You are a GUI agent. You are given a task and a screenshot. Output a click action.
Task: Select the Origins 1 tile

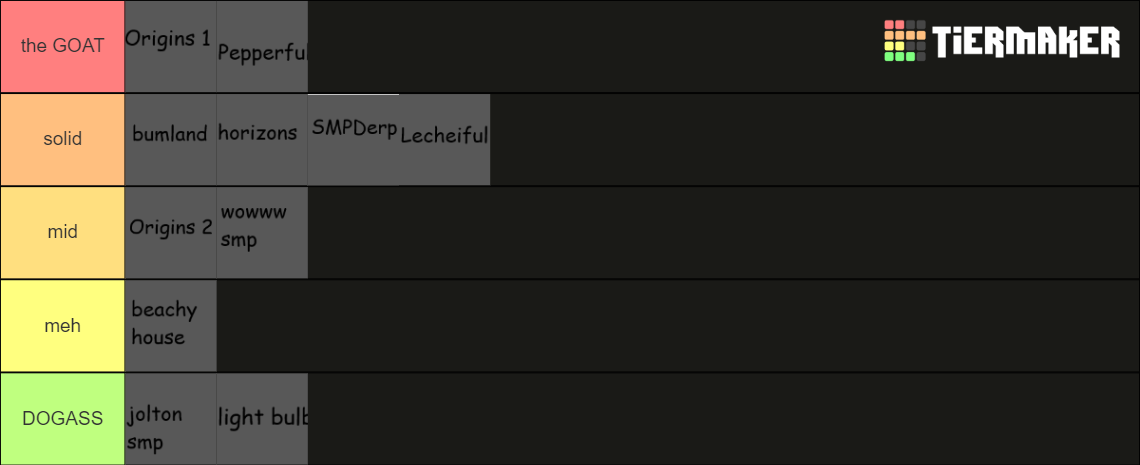(x=170, y=46)
